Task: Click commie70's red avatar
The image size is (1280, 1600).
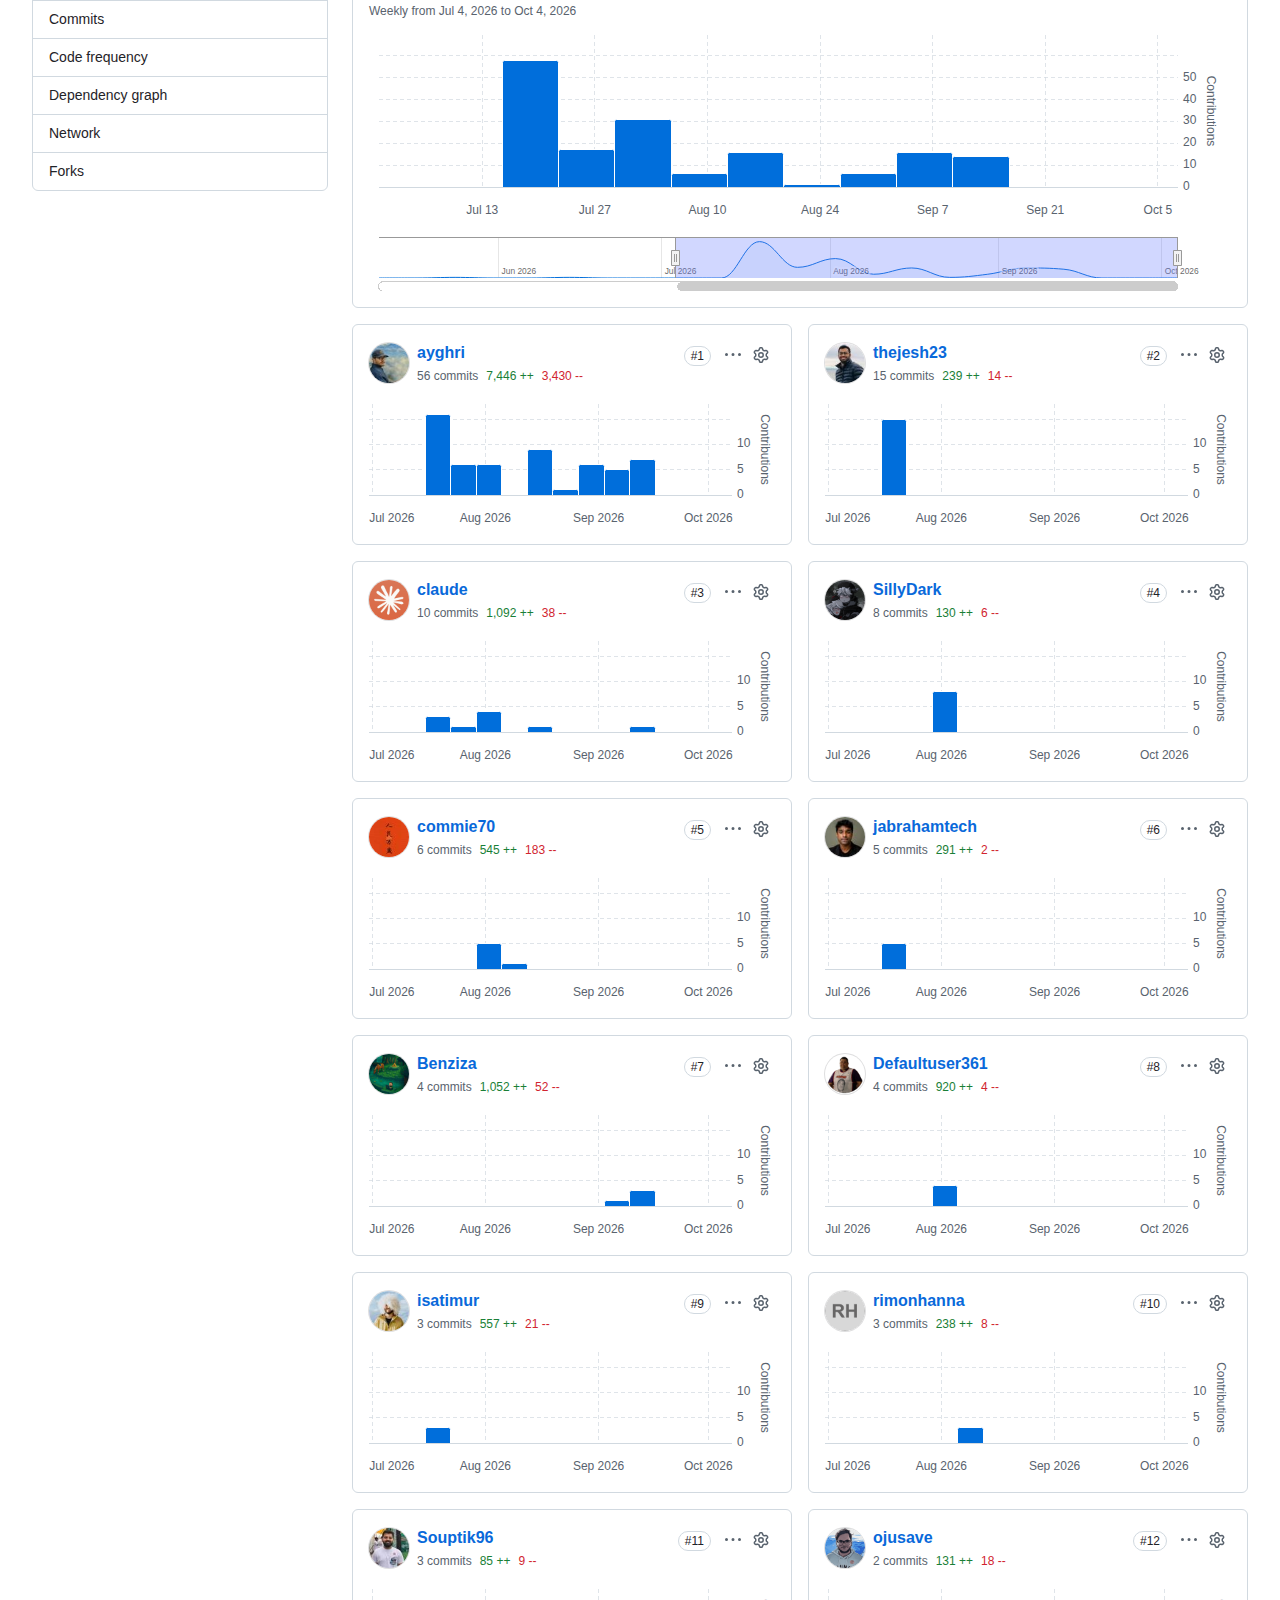Action: pyautogui.click(x=389, y=837)
